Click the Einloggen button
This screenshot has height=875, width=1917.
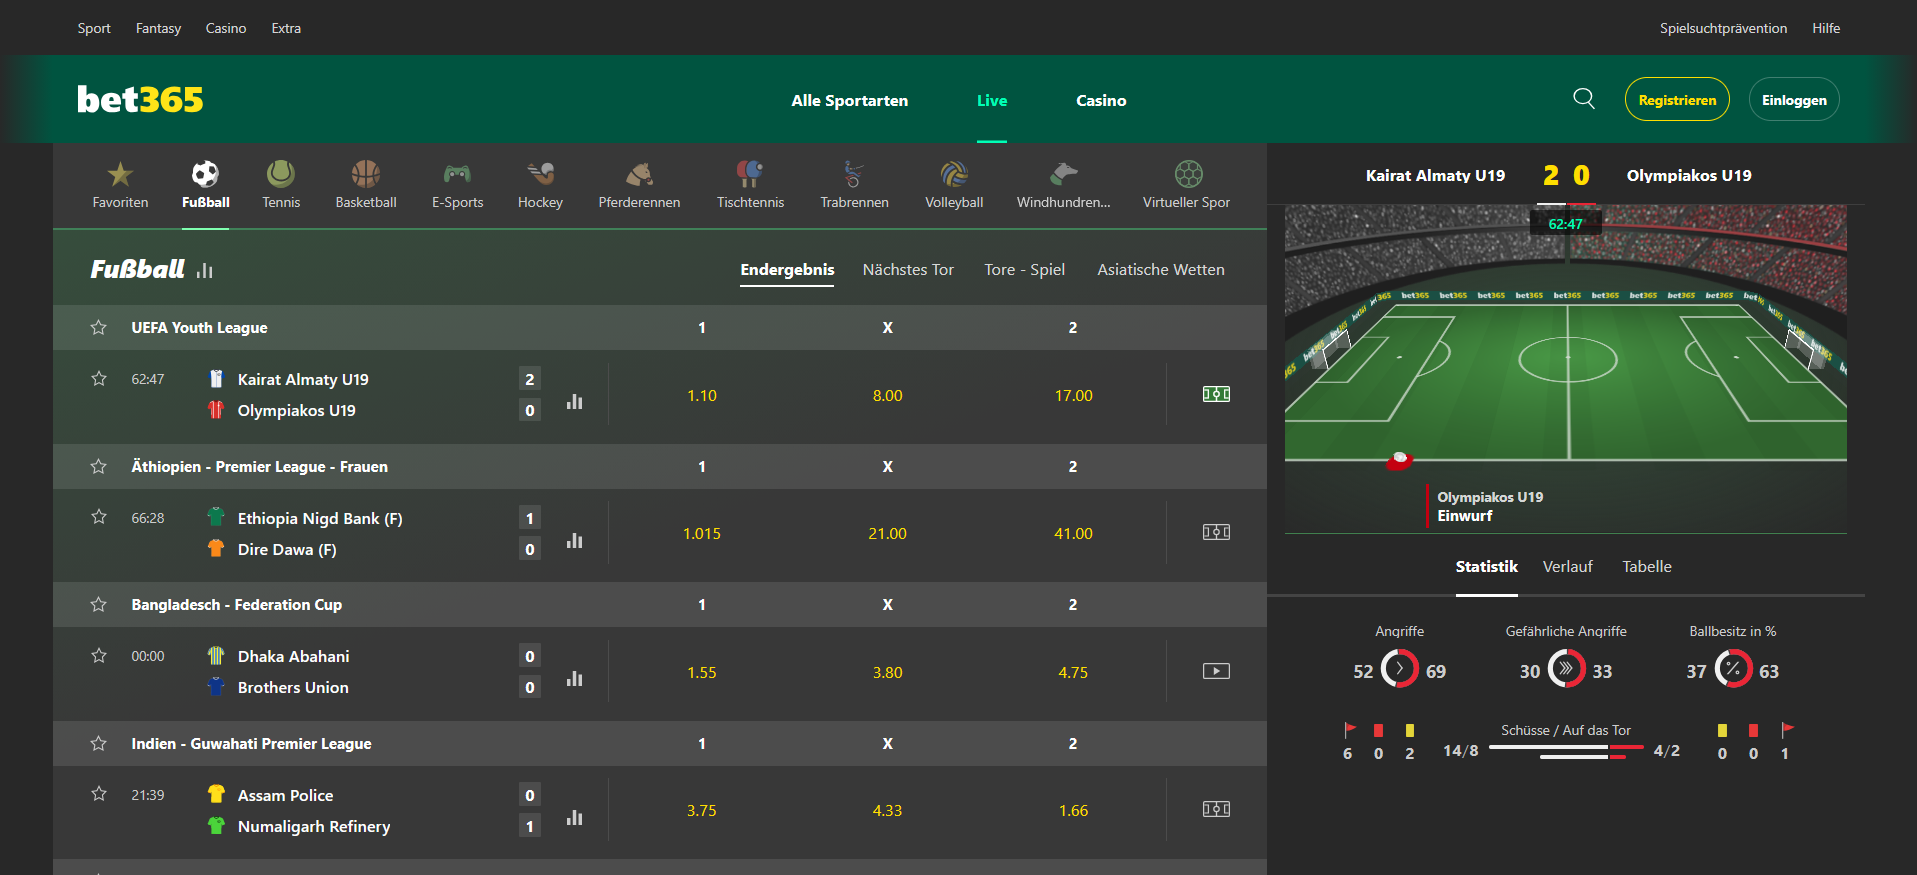pos(1794,99)
